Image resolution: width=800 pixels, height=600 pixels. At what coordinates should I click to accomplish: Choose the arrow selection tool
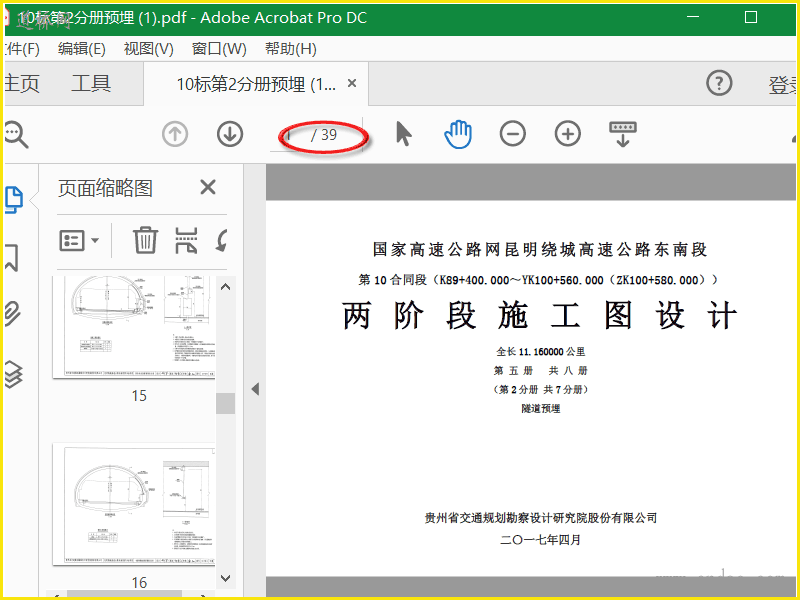point(404,134)
